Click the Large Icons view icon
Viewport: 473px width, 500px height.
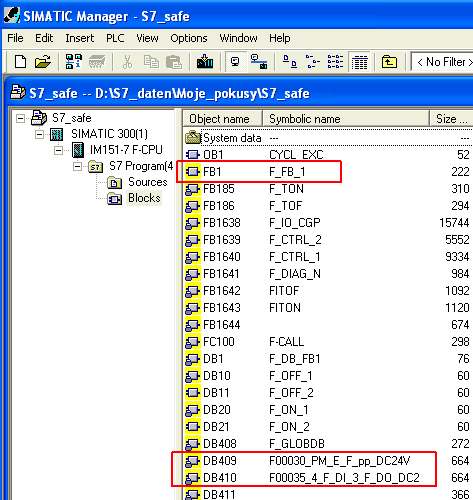(289, 62)
